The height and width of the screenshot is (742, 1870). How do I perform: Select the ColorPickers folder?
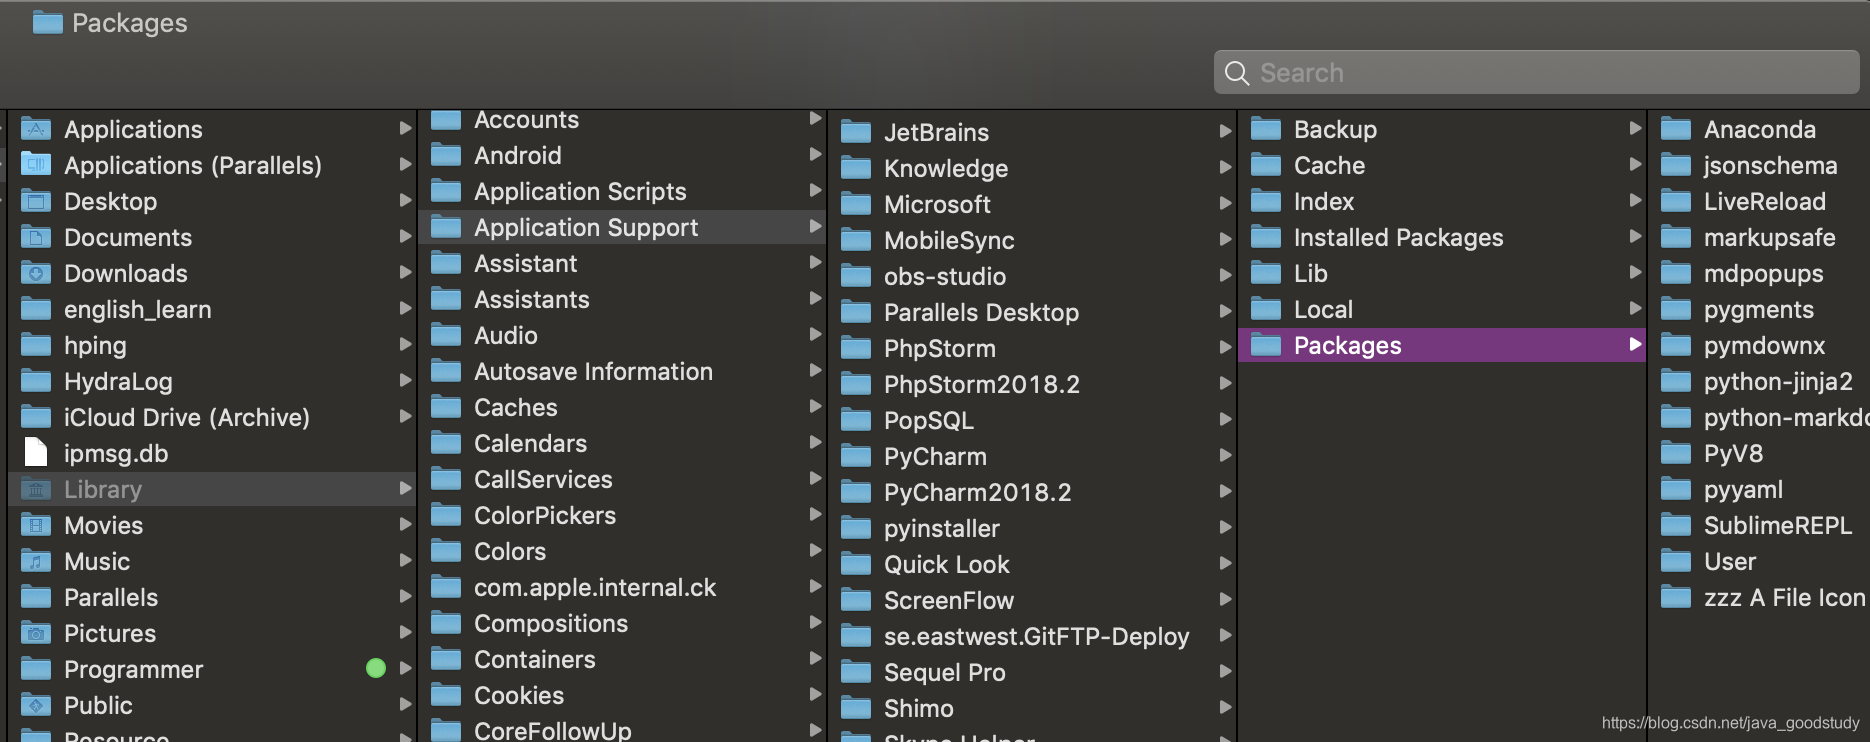click(x=622, y=515)
